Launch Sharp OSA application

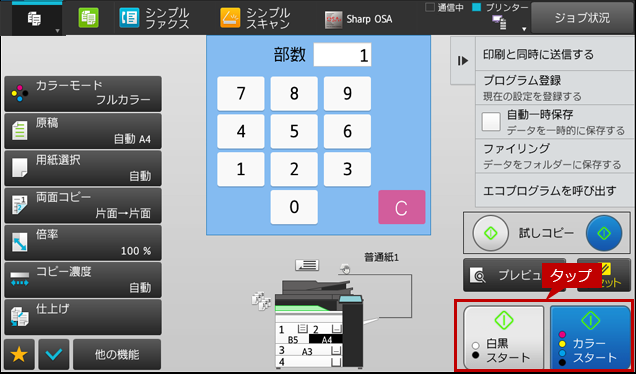pyautogui.click(x=359, y=19)
